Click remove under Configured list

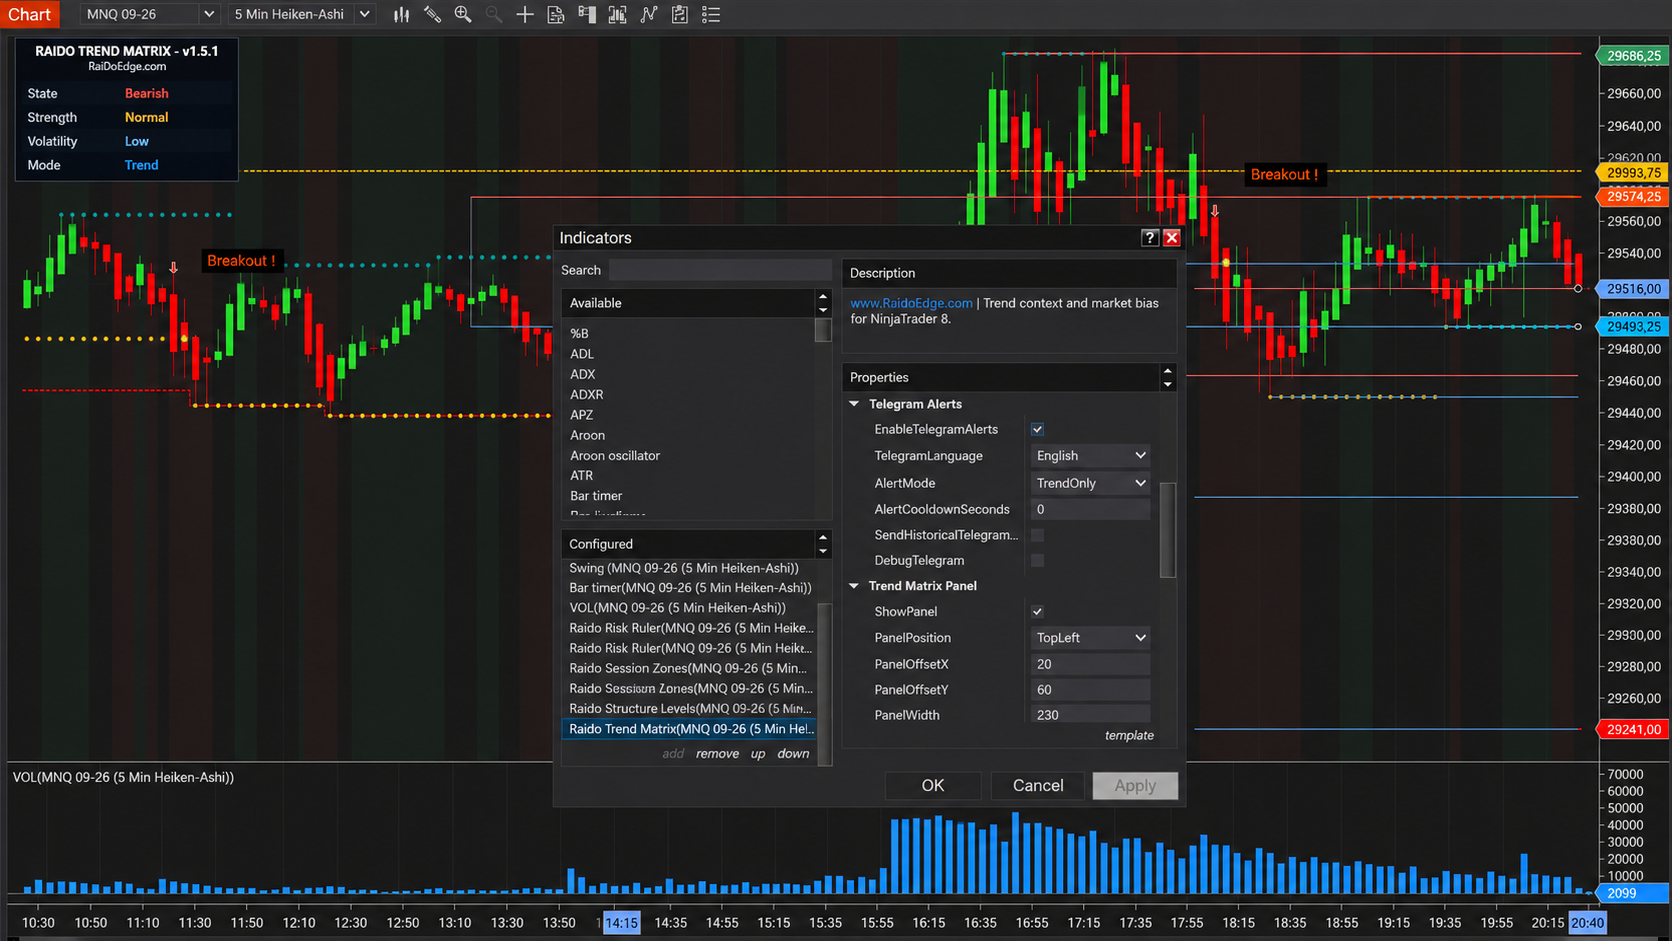[717, 753]
